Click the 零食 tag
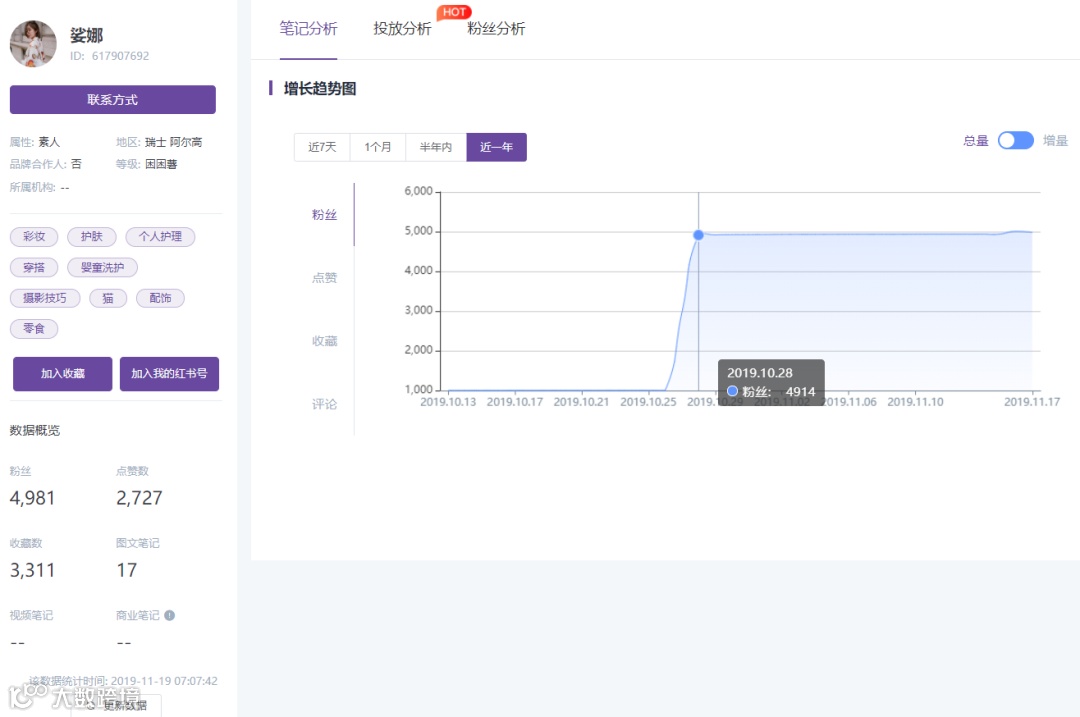The width and height of the screenshot is (1080, 717). coord(34,329)
